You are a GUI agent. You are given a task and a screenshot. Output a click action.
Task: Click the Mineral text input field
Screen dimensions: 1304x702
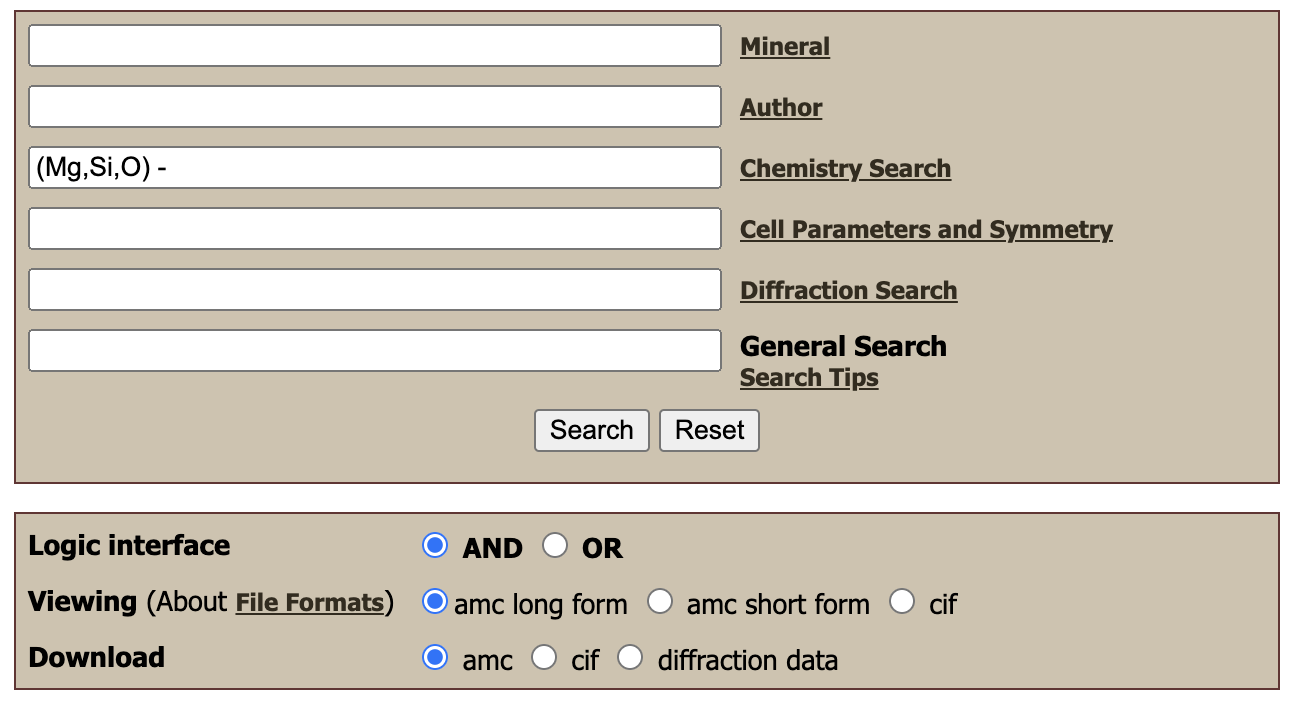(x=375, y=46)
